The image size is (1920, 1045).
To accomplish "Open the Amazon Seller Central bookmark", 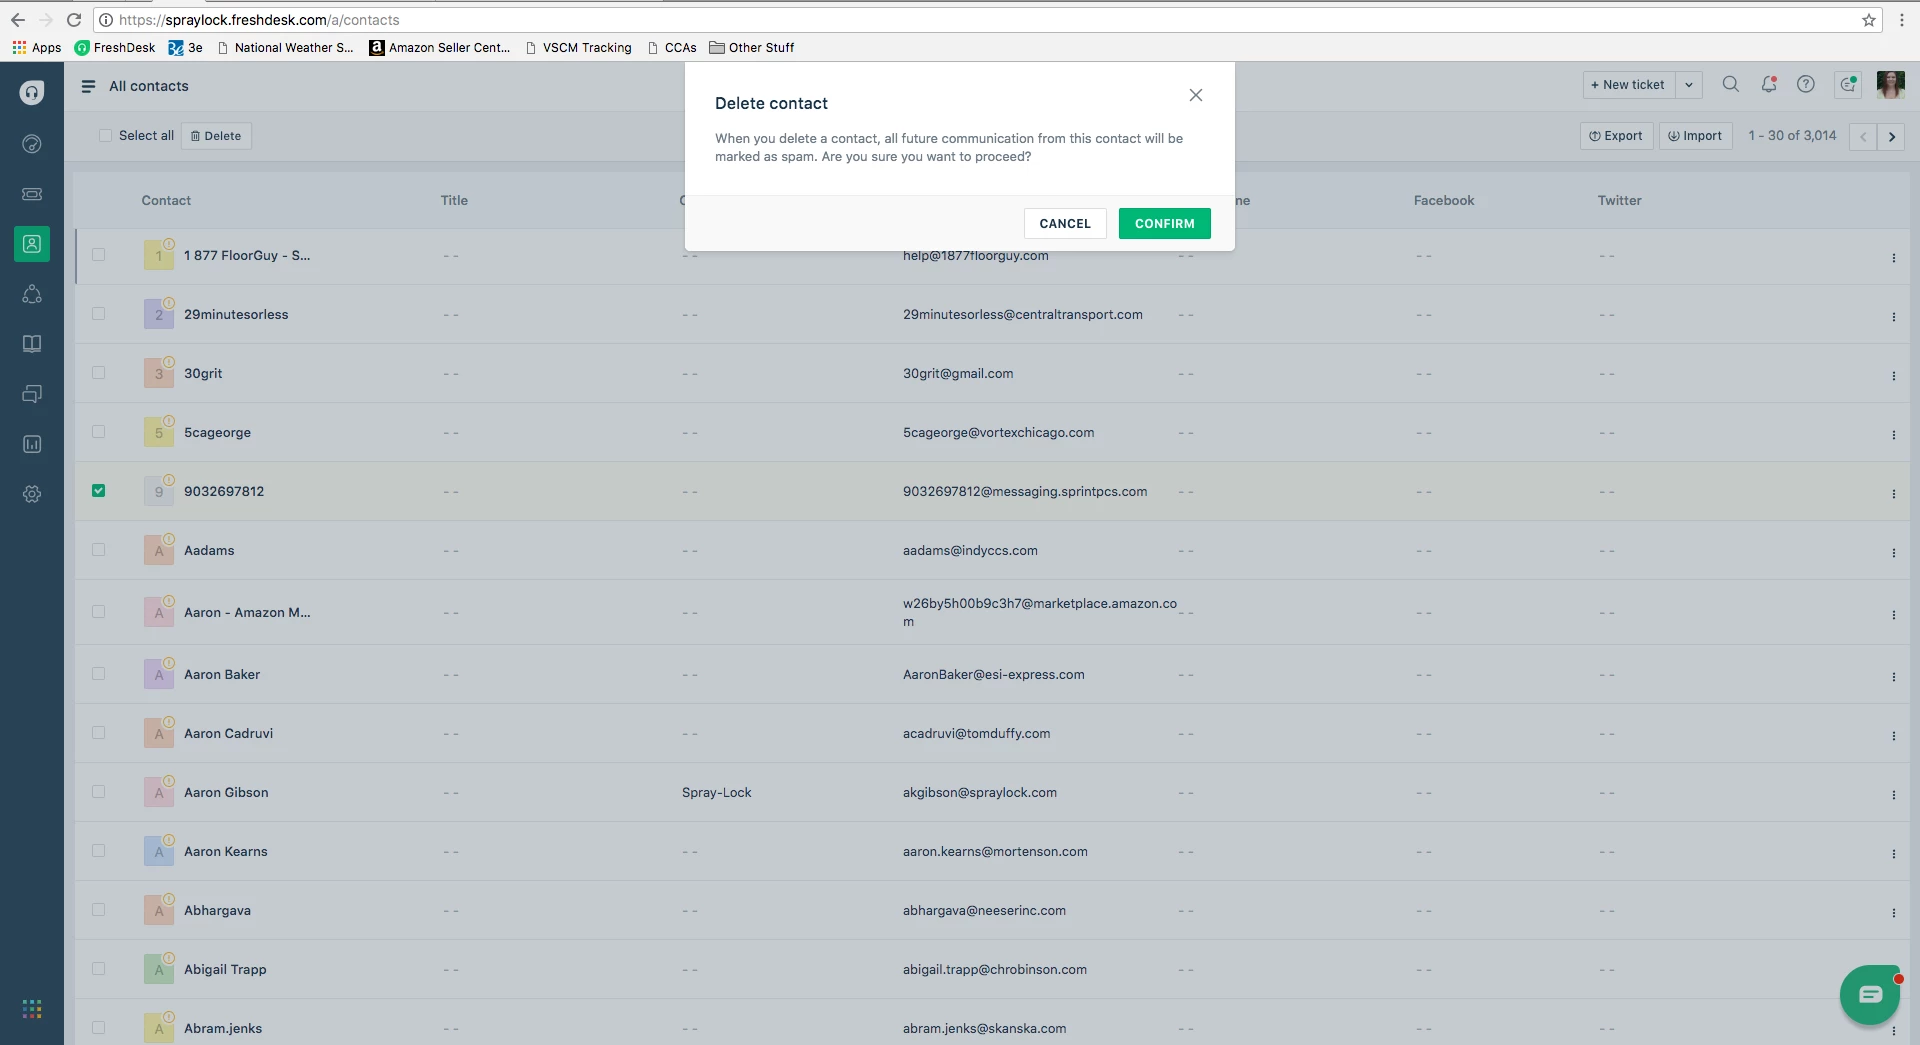I will click(440, 47).
